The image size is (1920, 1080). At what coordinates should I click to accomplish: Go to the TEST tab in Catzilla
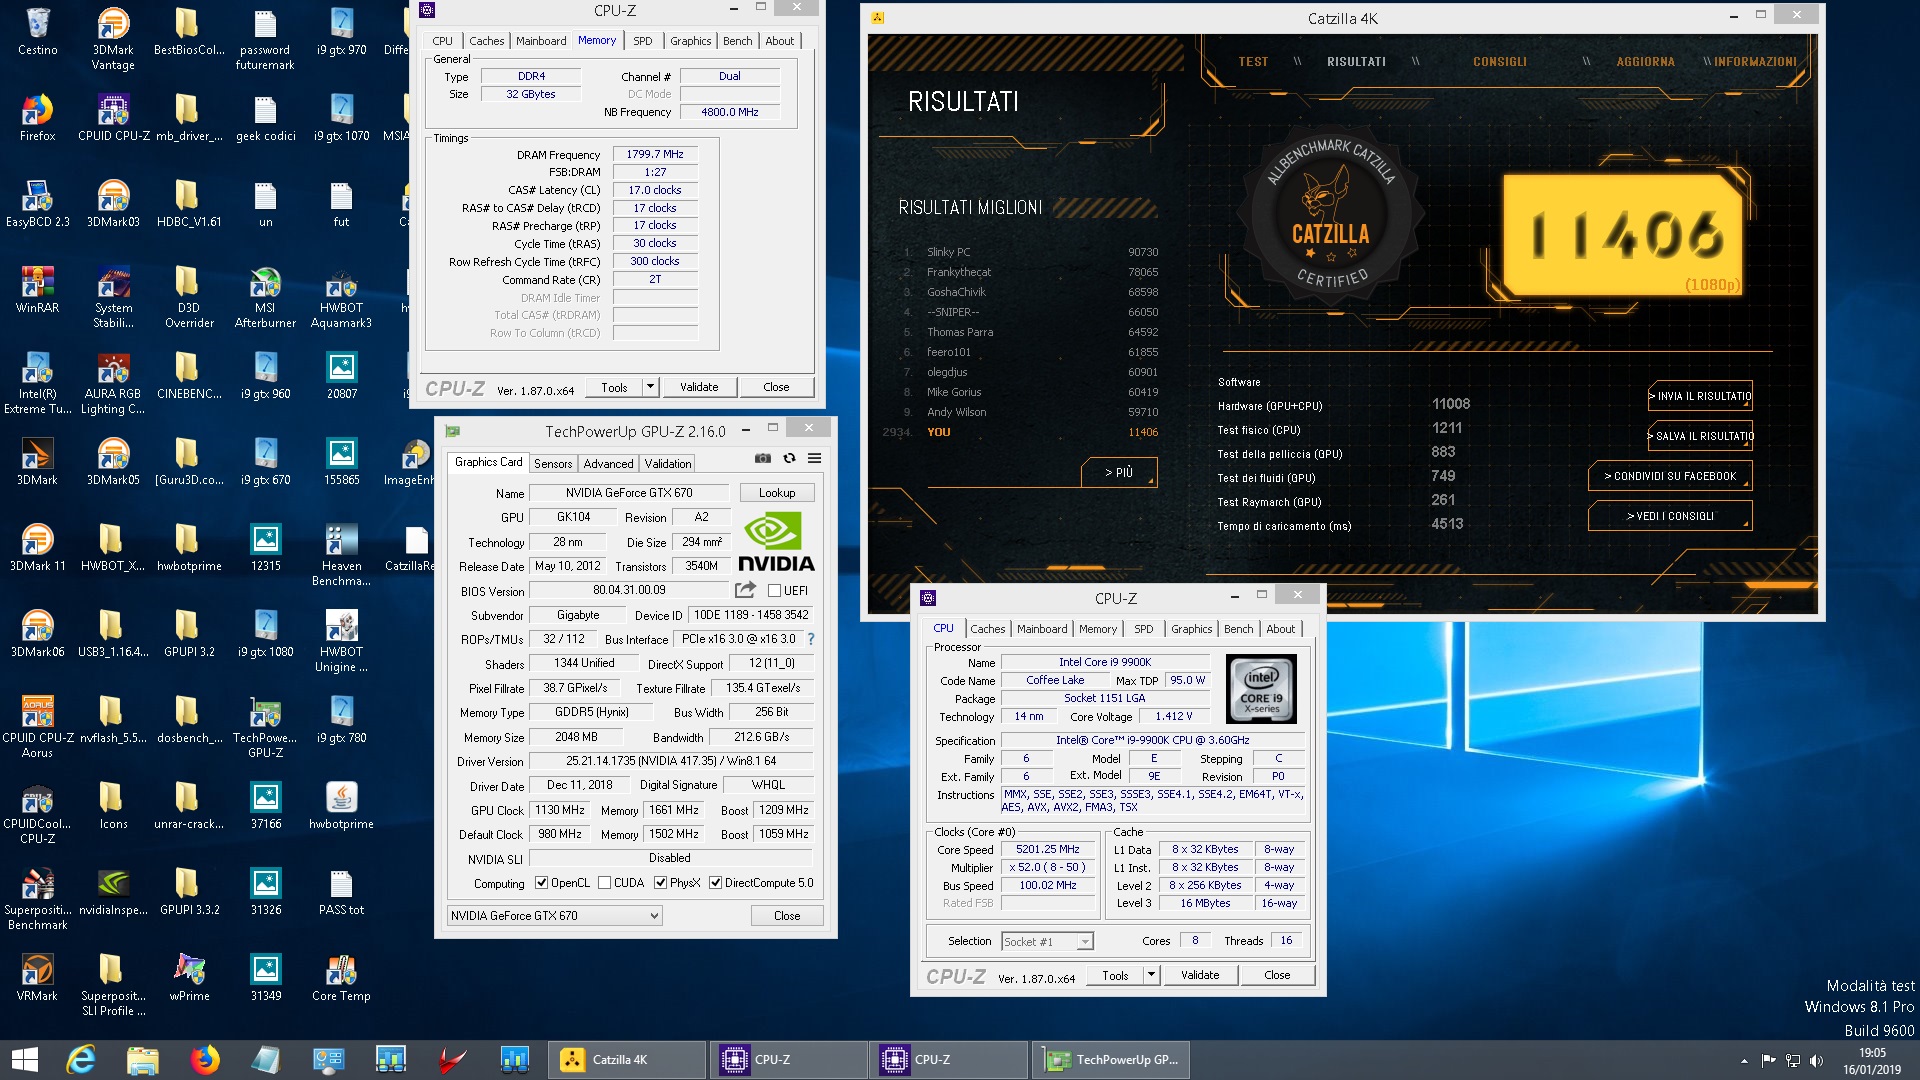(1253, 62)
